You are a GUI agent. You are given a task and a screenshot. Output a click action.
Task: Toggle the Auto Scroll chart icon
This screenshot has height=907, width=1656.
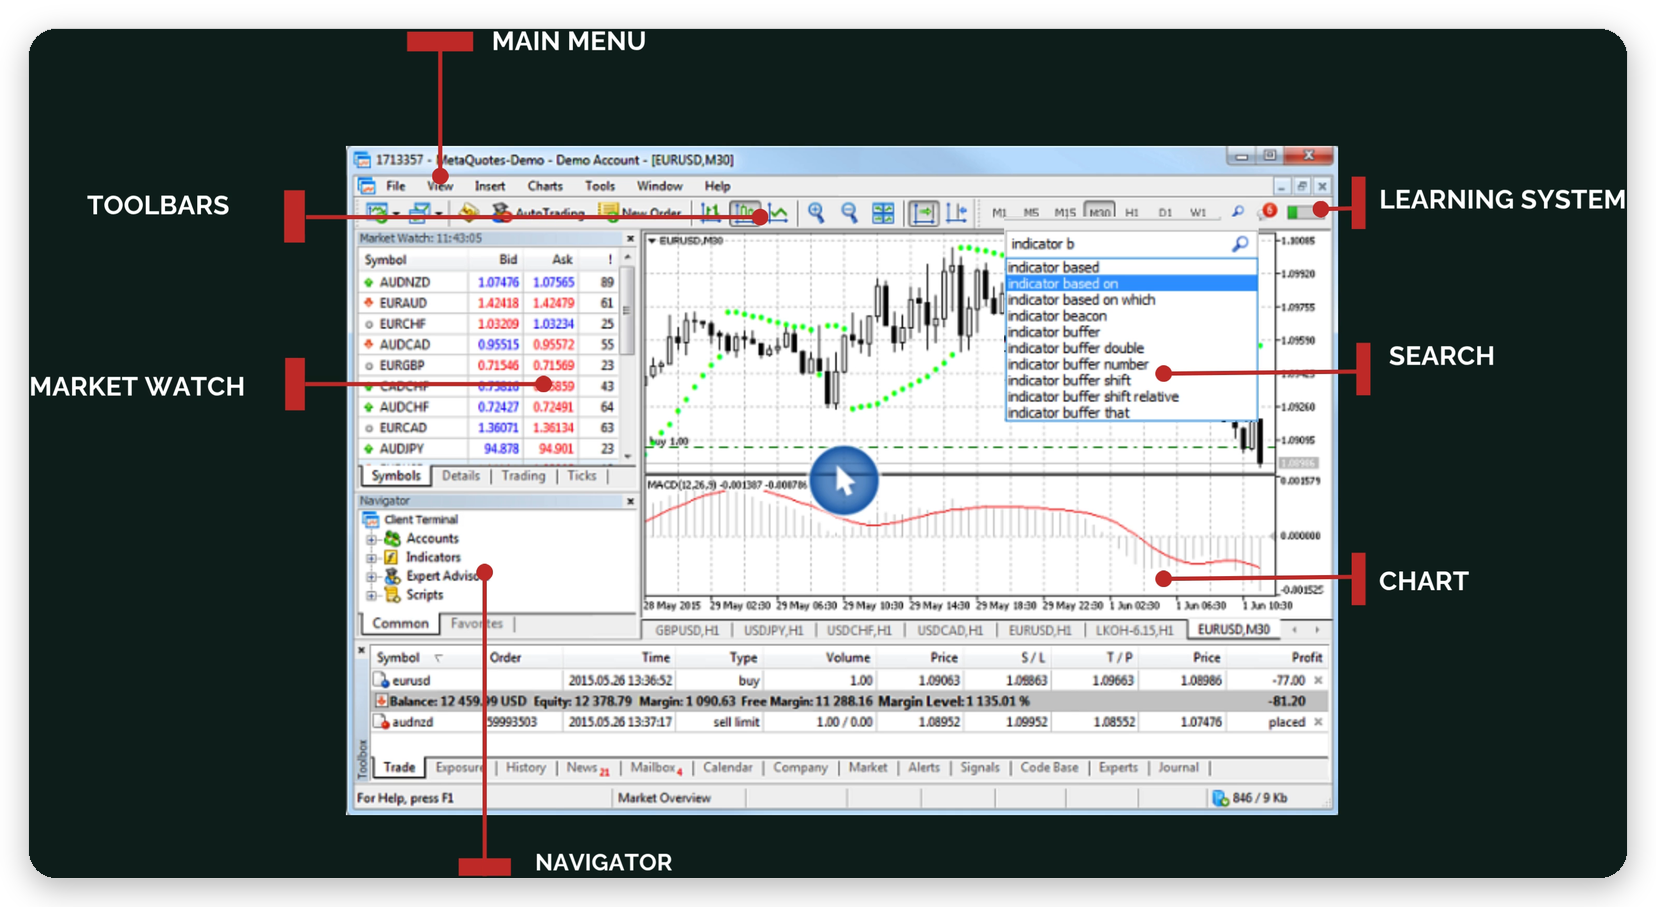click(922, 213)
